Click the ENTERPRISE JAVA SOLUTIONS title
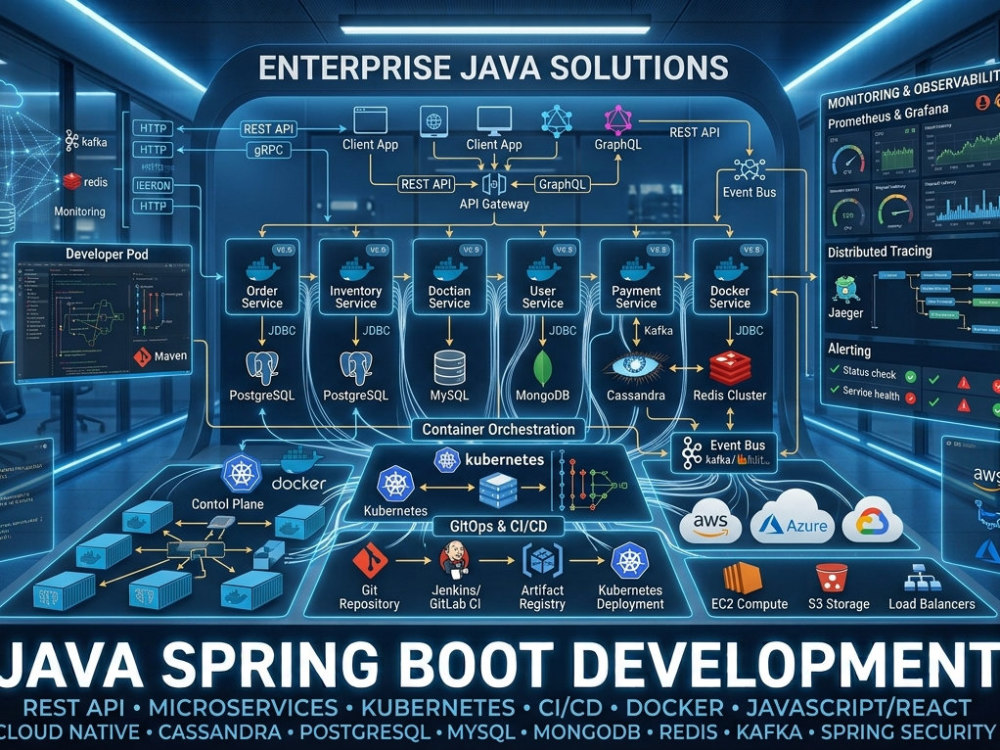This screenshot has height=750, width=1000. pos(493,68)
